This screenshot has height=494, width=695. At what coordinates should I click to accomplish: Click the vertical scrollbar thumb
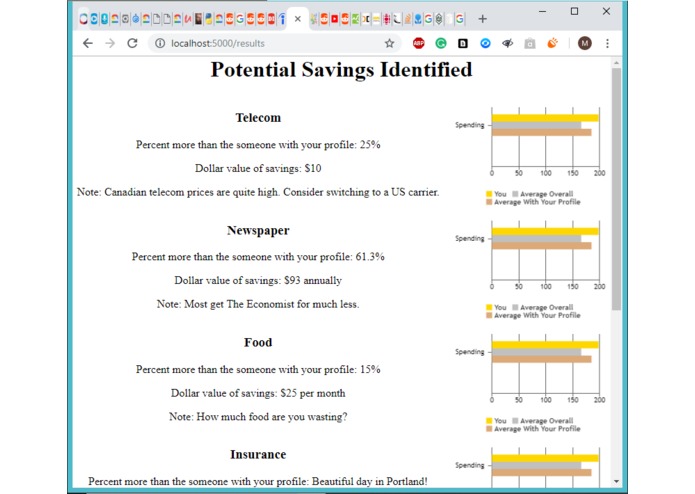pyautogui.click(x=616, y=189)
